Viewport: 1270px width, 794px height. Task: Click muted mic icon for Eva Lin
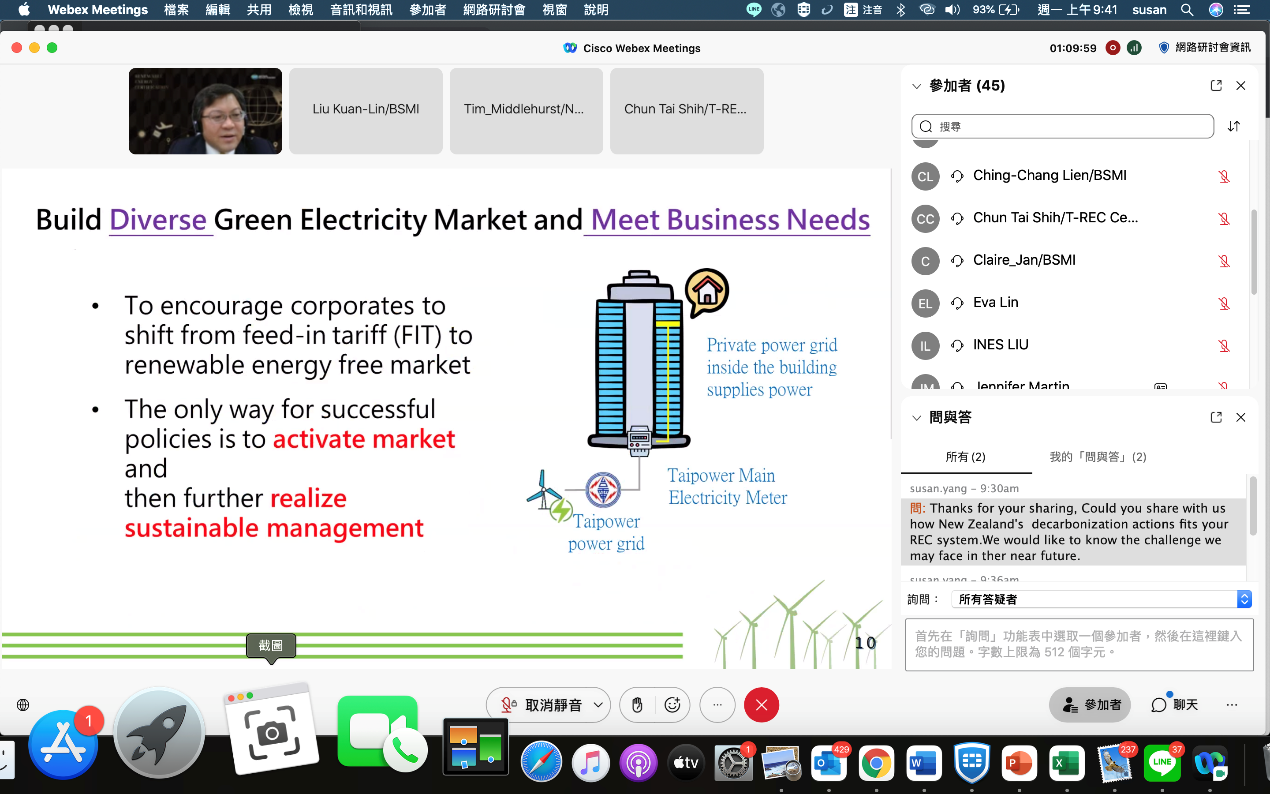1223,303
